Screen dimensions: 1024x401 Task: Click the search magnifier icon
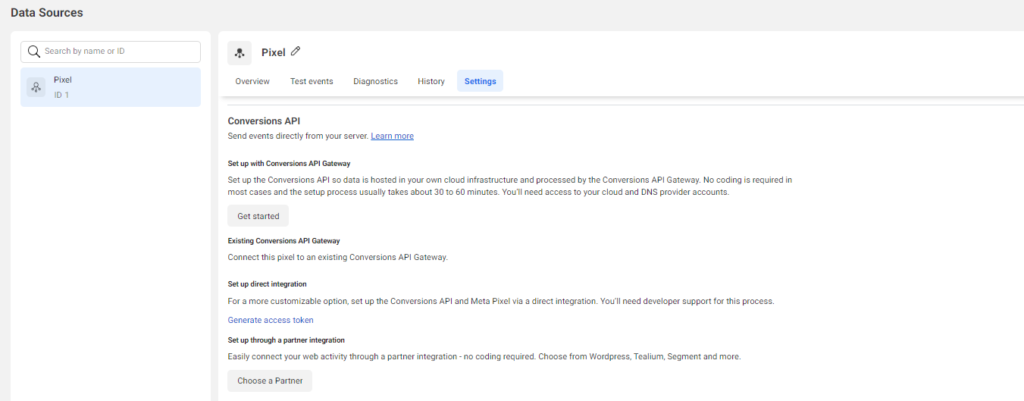[34, 51]
